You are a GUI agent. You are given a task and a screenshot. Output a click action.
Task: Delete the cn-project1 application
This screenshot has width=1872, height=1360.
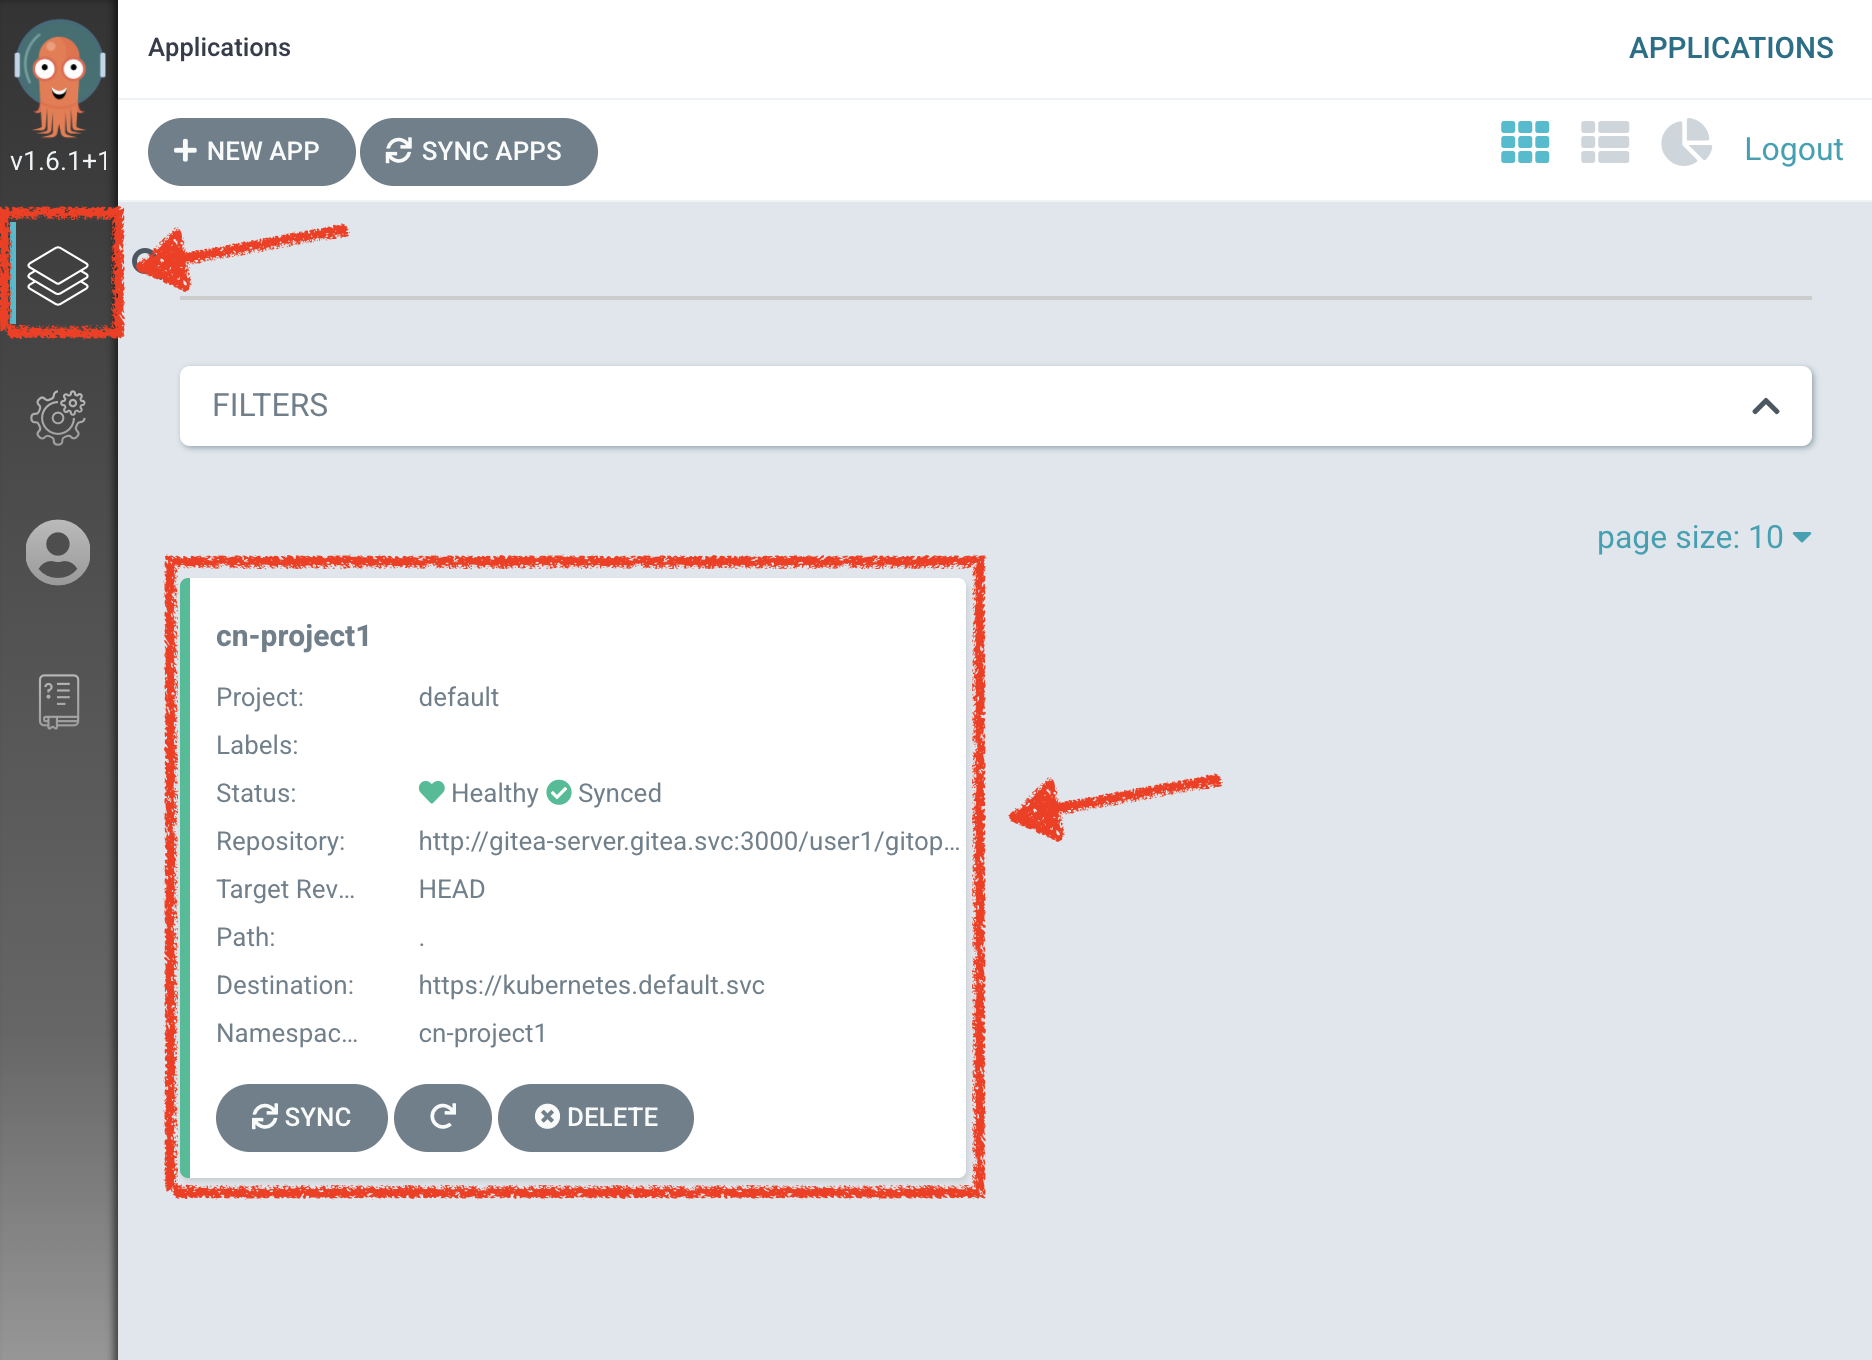[596, 1117]
